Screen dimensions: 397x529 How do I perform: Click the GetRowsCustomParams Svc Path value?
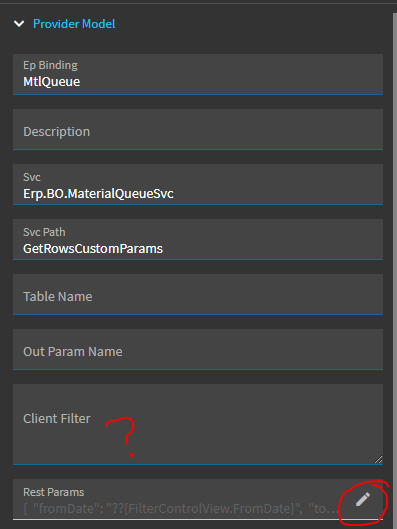[x=93, y=249]
